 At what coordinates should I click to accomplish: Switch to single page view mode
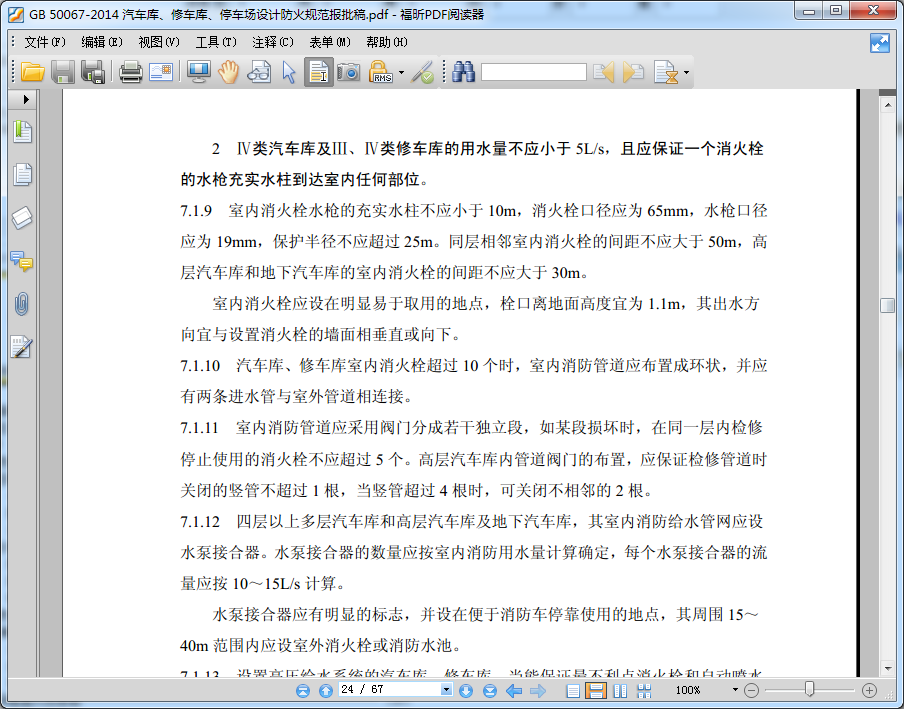coord(573,691)
